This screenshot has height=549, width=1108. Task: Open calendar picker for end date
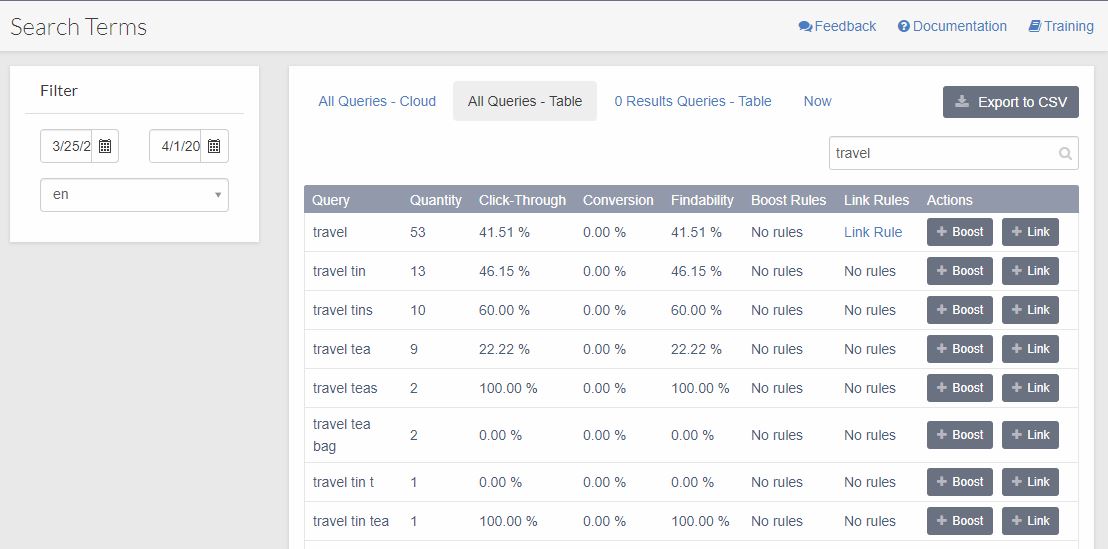point(214,146)
